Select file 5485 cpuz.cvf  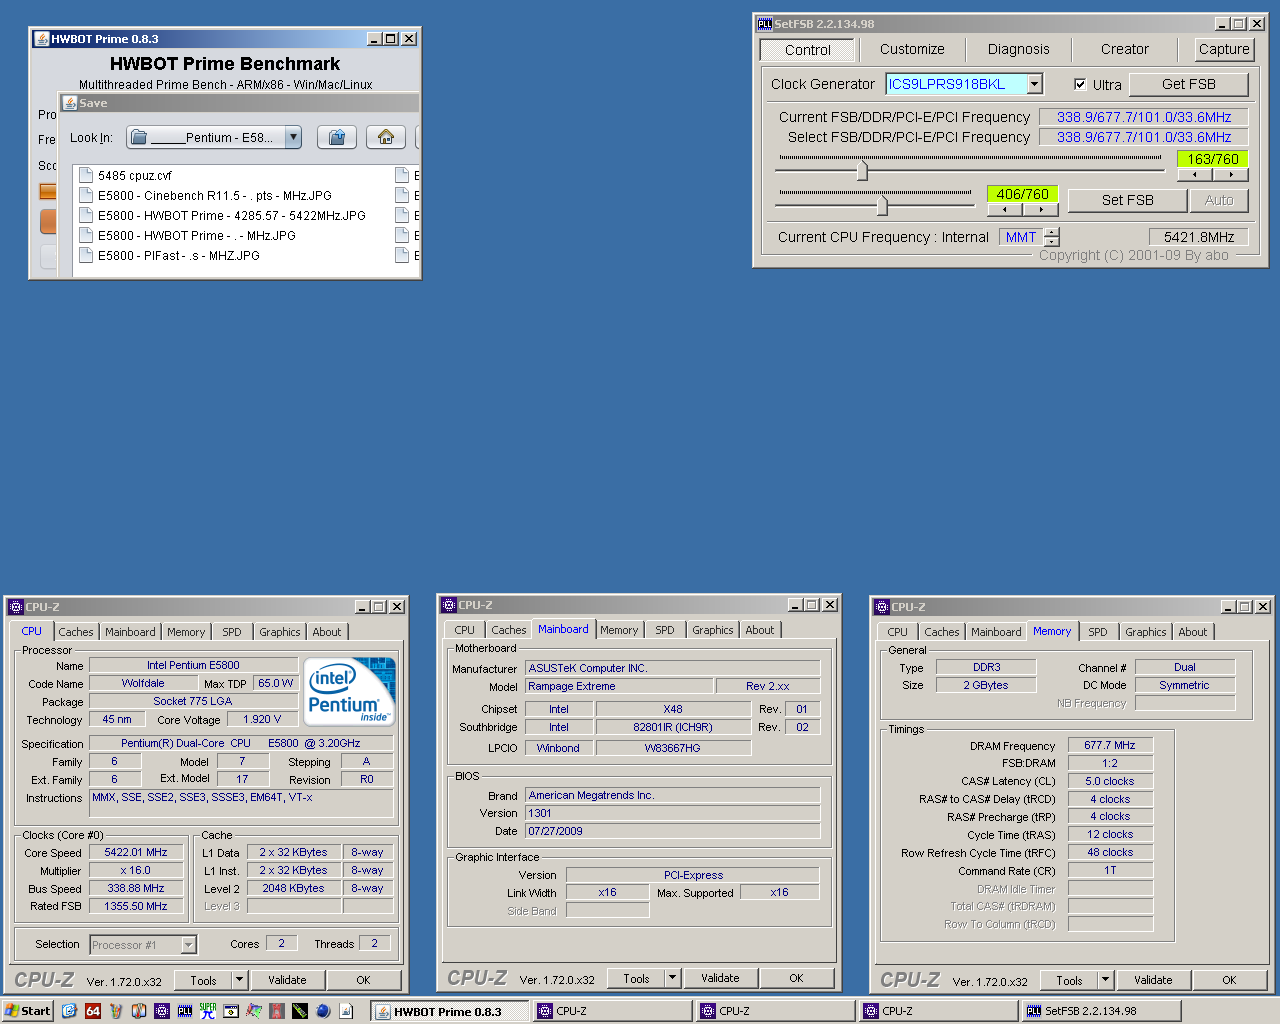click(x=125, y=175)
